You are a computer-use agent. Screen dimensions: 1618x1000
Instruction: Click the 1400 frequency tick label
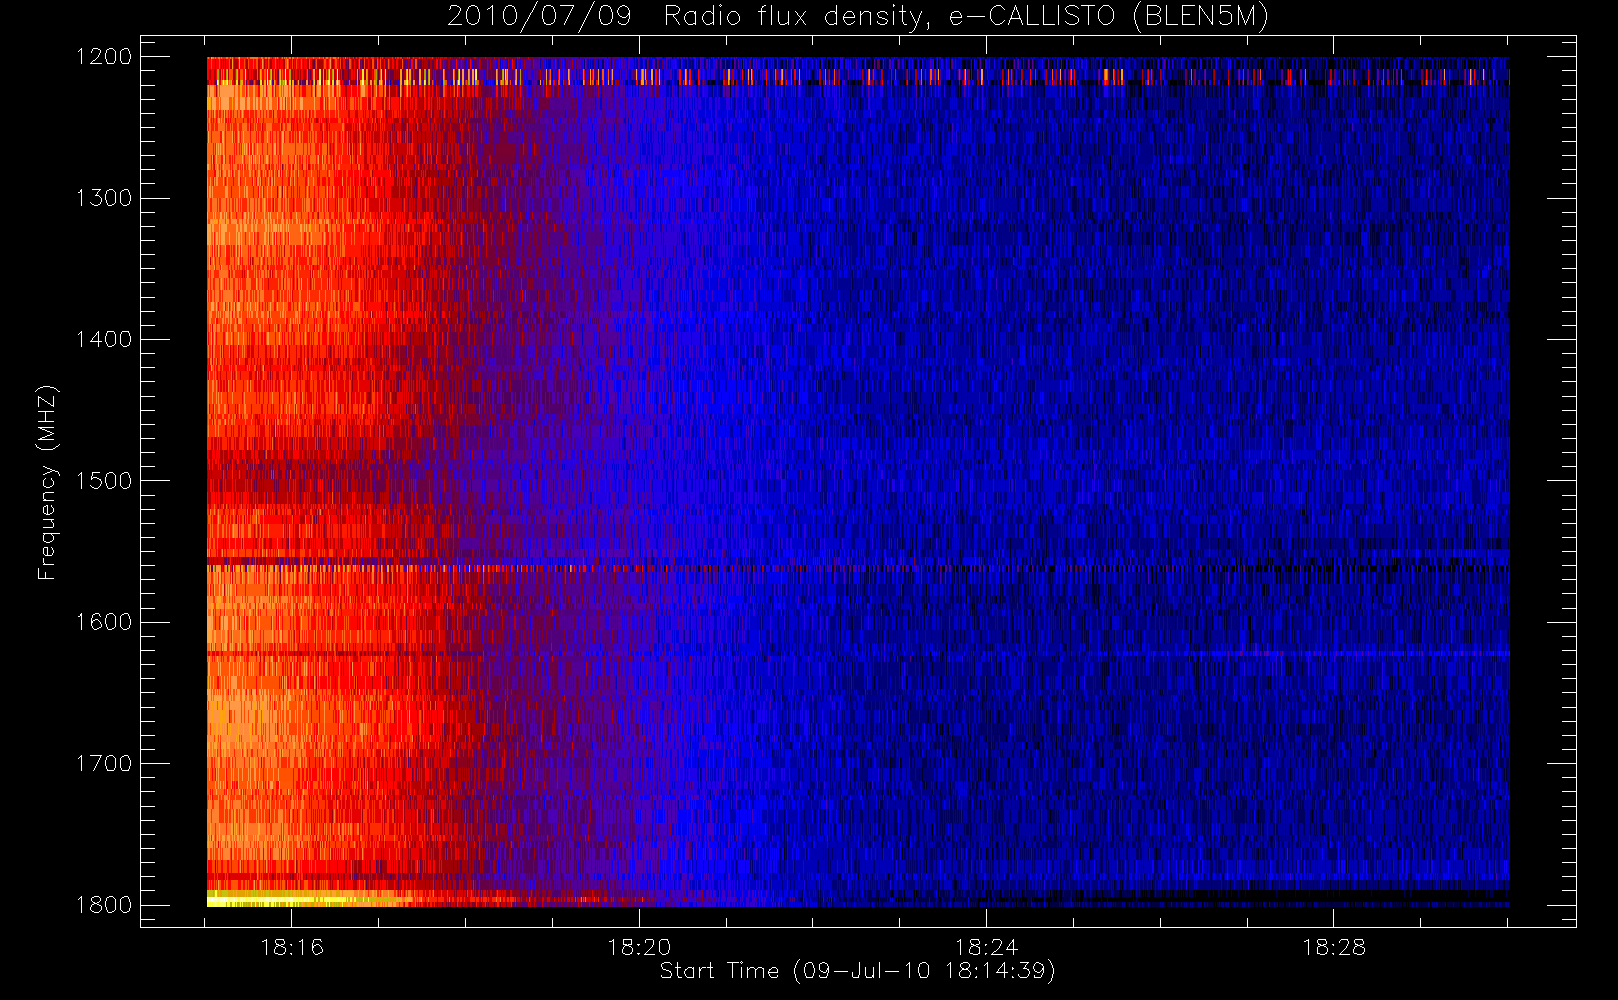pyautogui.click(x=104, y=340)
